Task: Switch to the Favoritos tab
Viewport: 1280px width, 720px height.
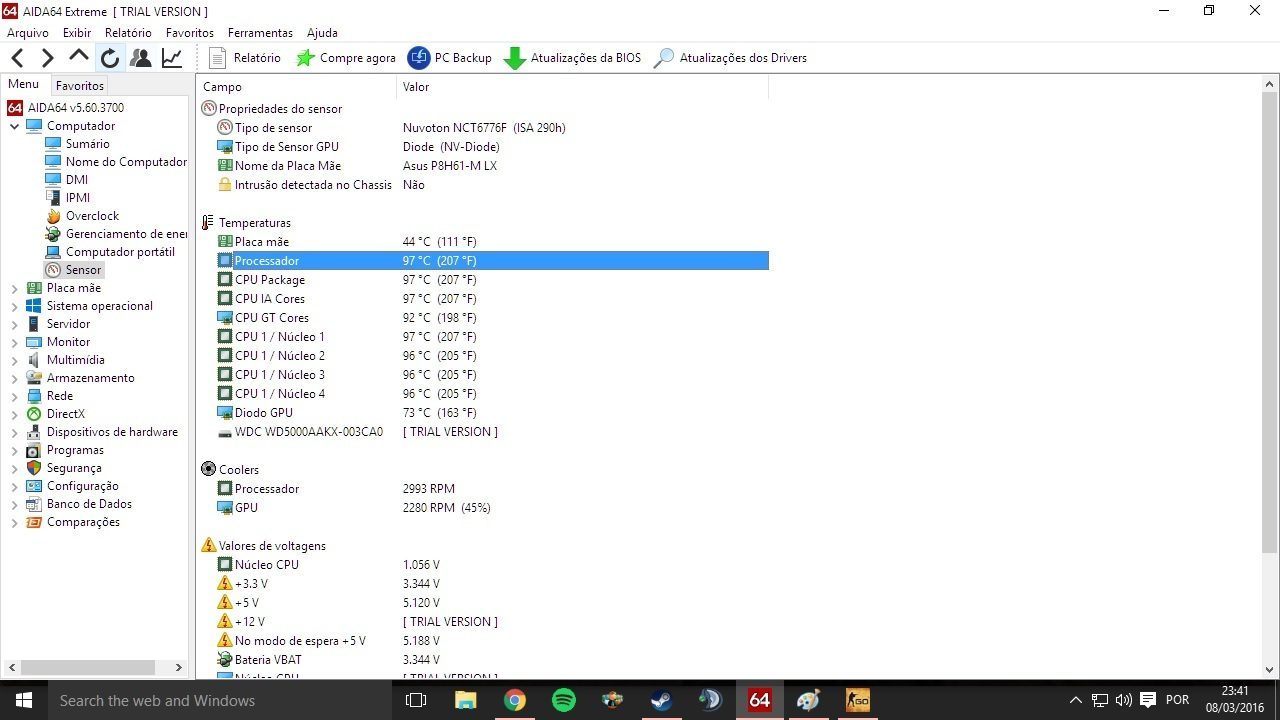Action: tap(80, 86)
